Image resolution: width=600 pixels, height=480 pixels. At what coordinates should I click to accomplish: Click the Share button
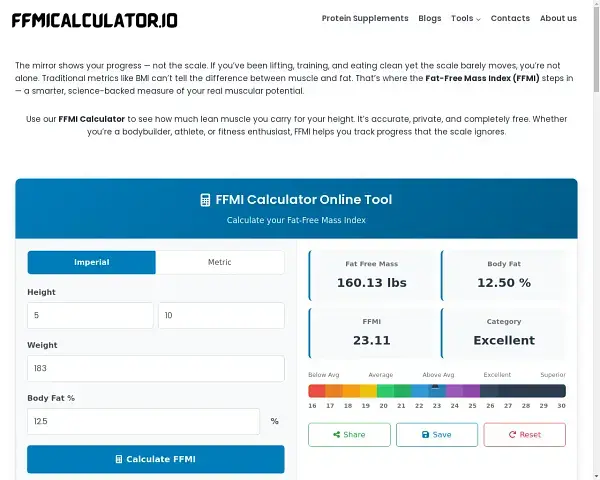[x=348, y=435]
